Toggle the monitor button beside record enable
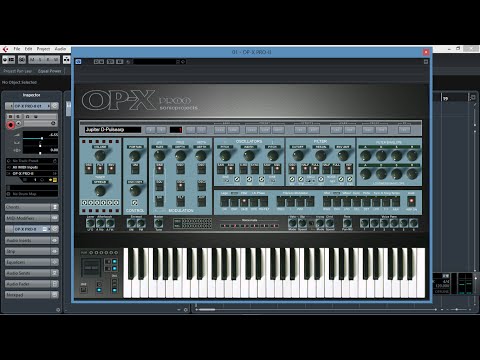The image size is (480, 360). pyautogui.click(x=19, y=123)
